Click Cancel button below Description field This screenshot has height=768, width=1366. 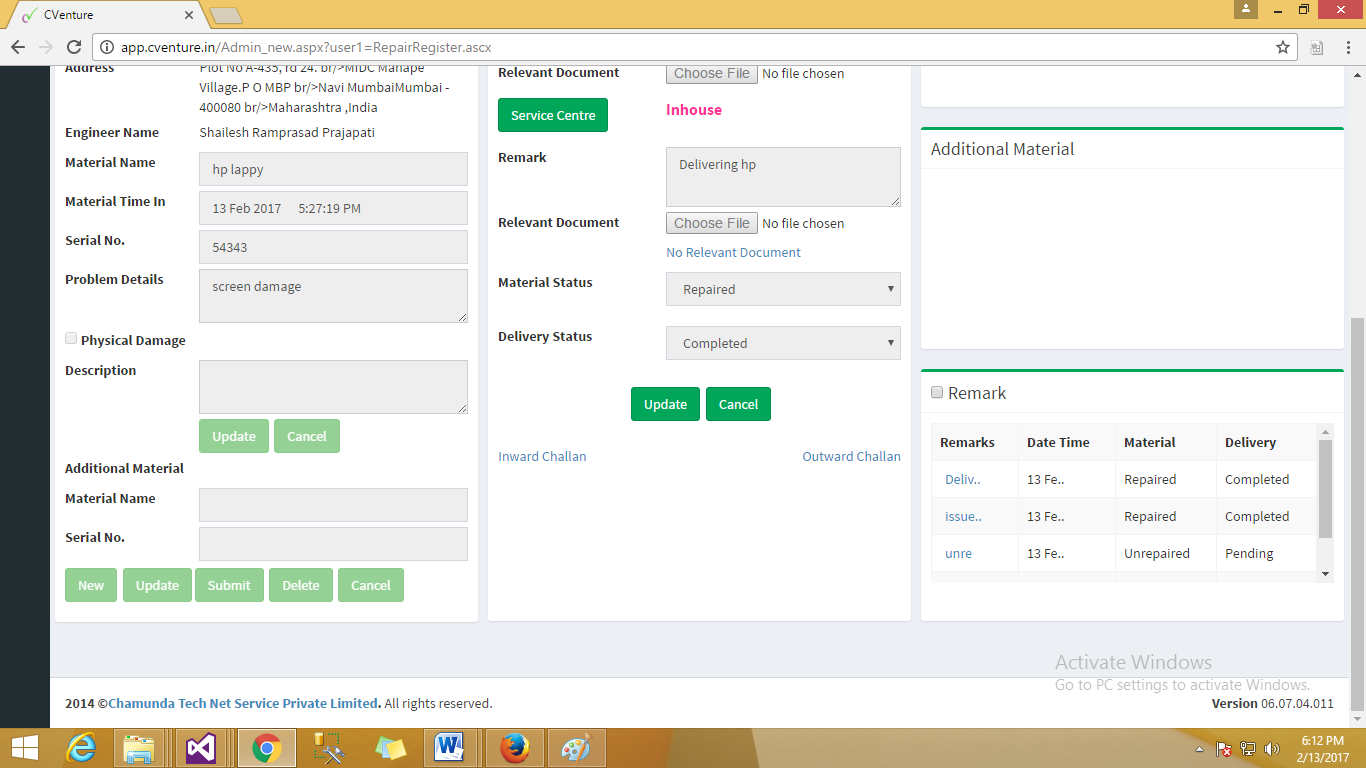307,436
